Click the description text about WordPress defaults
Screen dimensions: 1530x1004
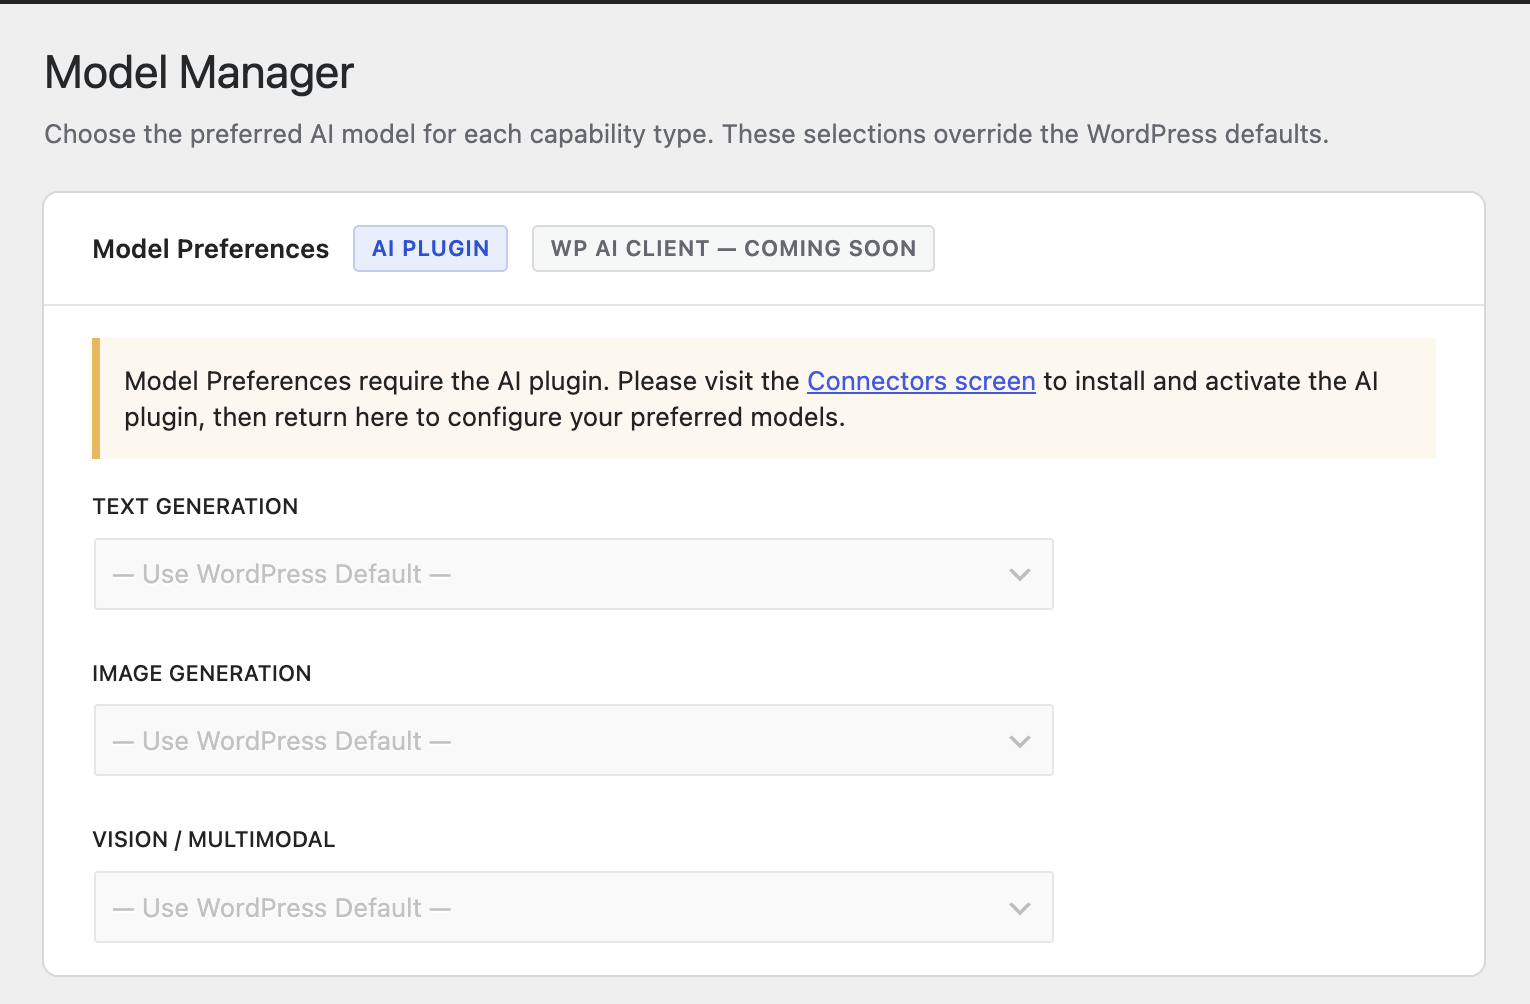point(686,134)
